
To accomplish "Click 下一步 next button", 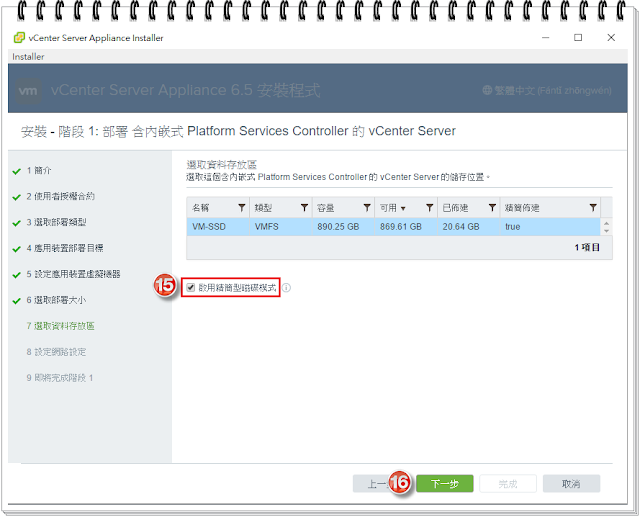I will coord(444,484).
